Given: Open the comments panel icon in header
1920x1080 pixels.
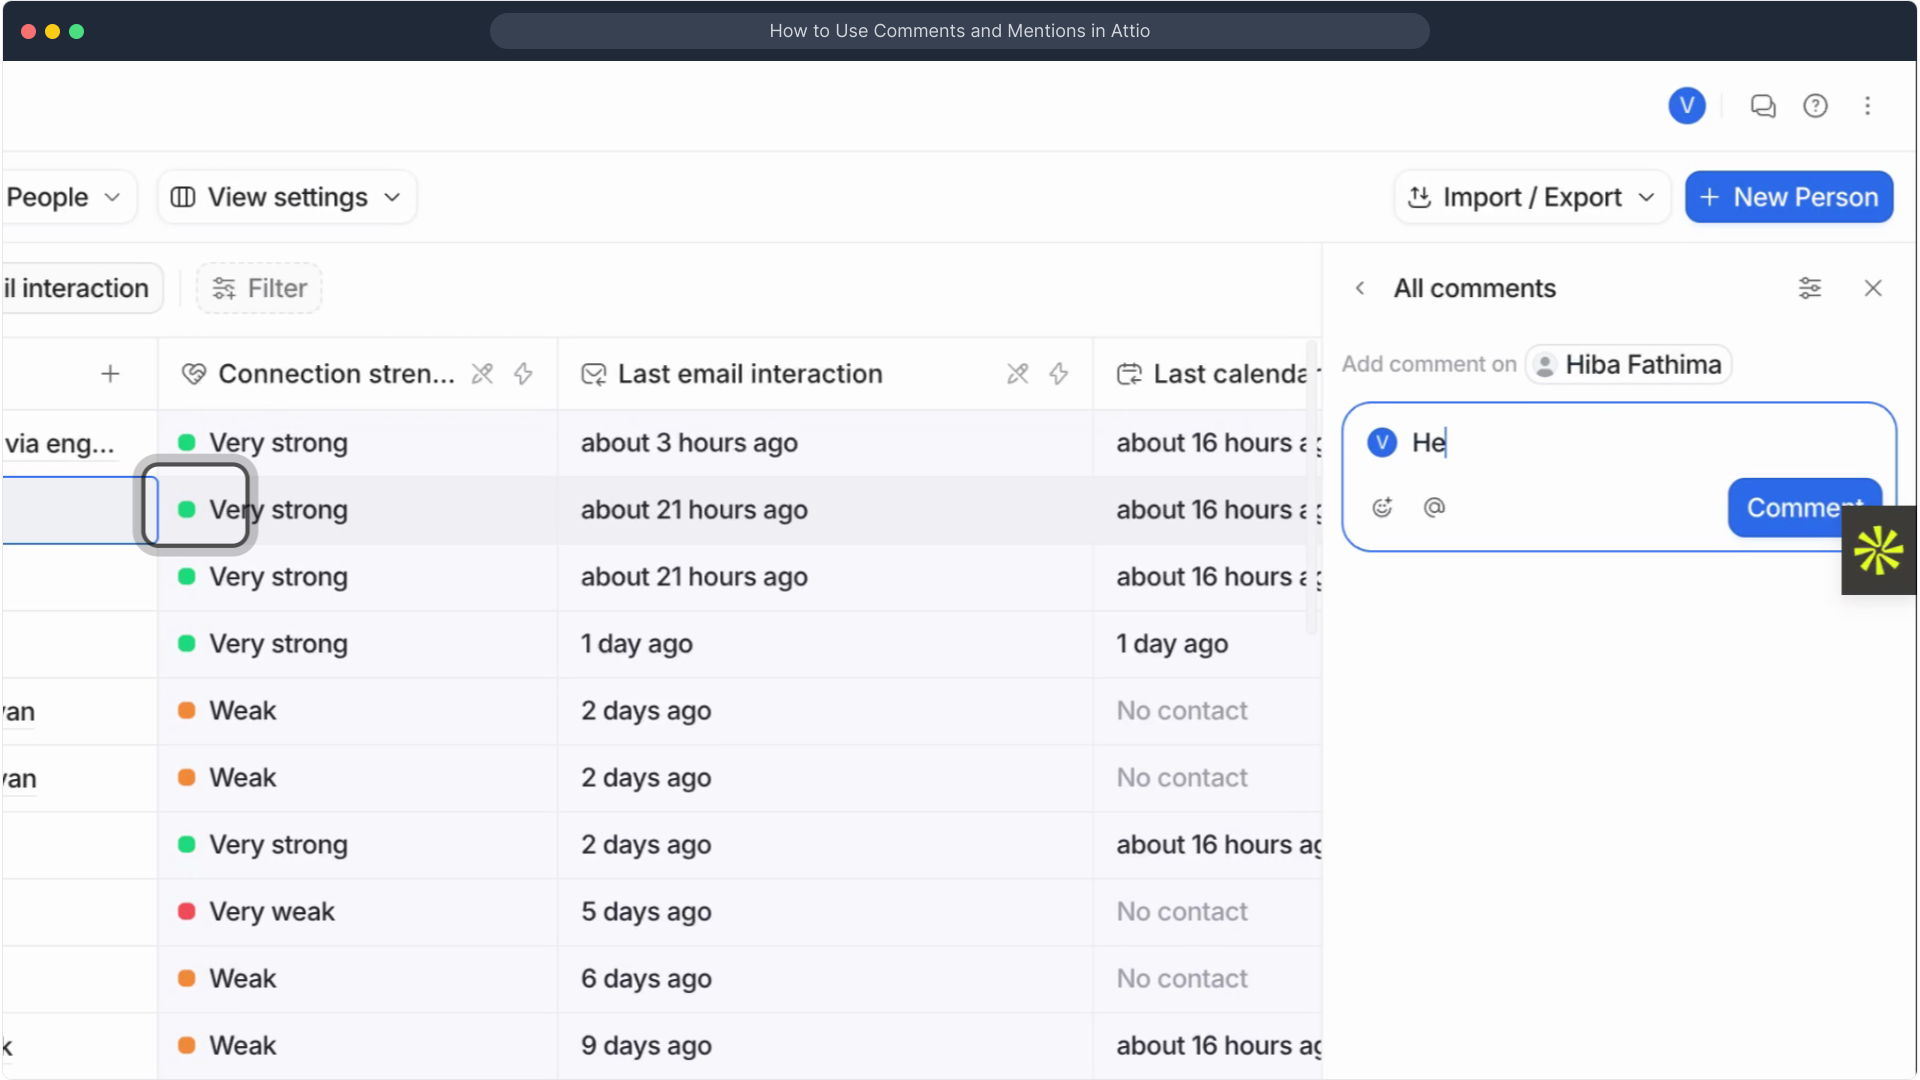Looking at the screenshot, I should click(x=1763, y=106).
